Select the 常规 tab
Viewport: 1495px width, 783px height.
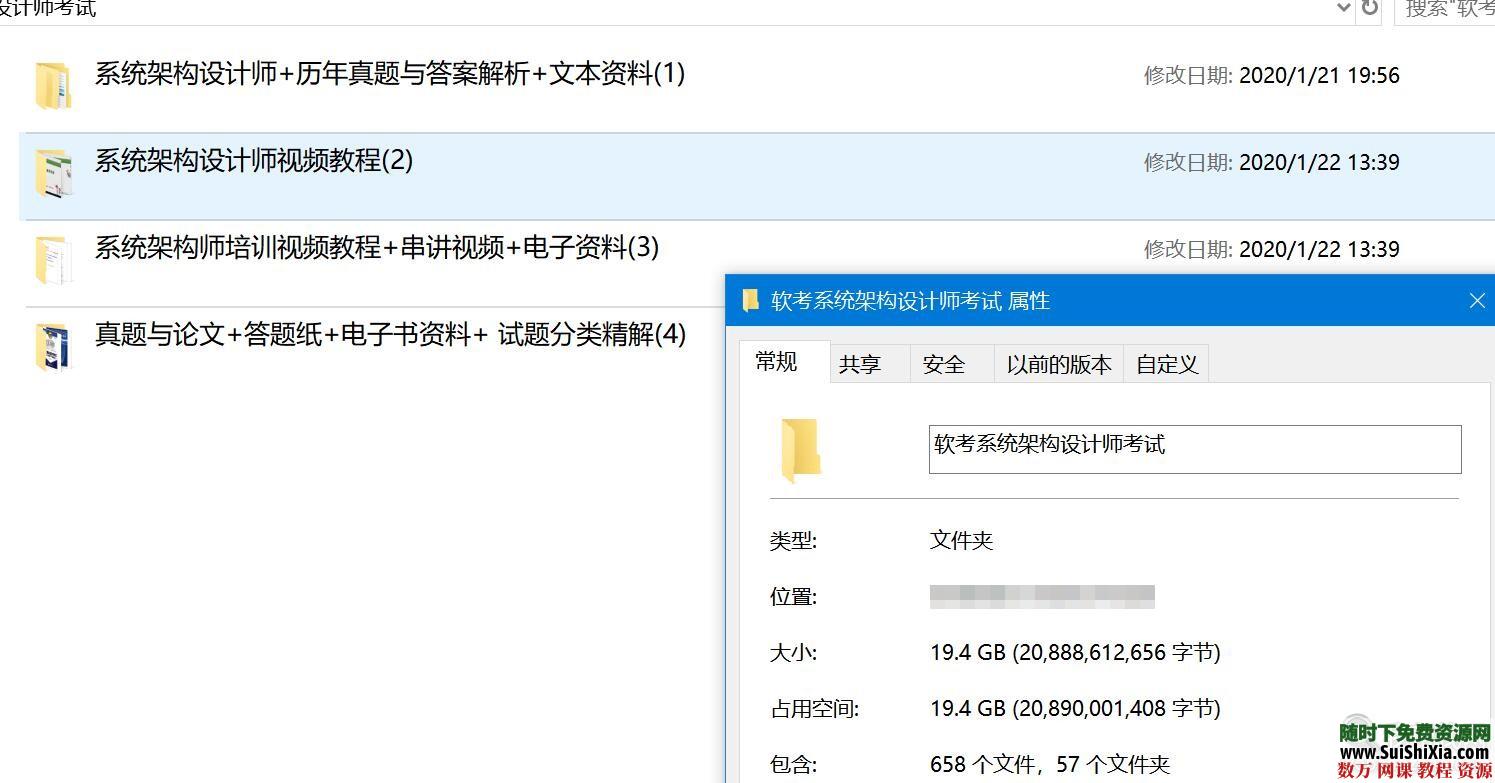[776, 362]
